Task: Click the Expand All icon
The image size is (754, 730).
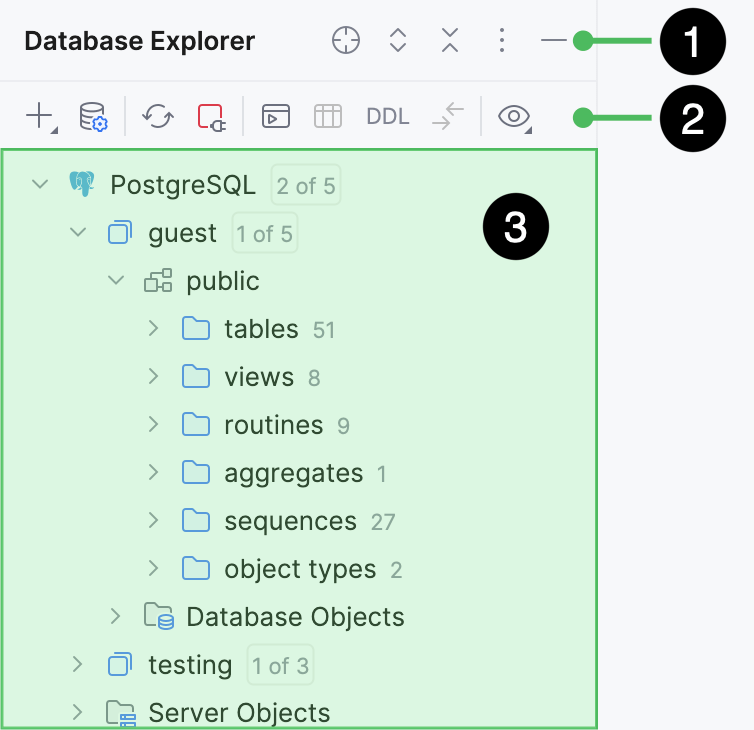Action: click(x=398, y=41)
